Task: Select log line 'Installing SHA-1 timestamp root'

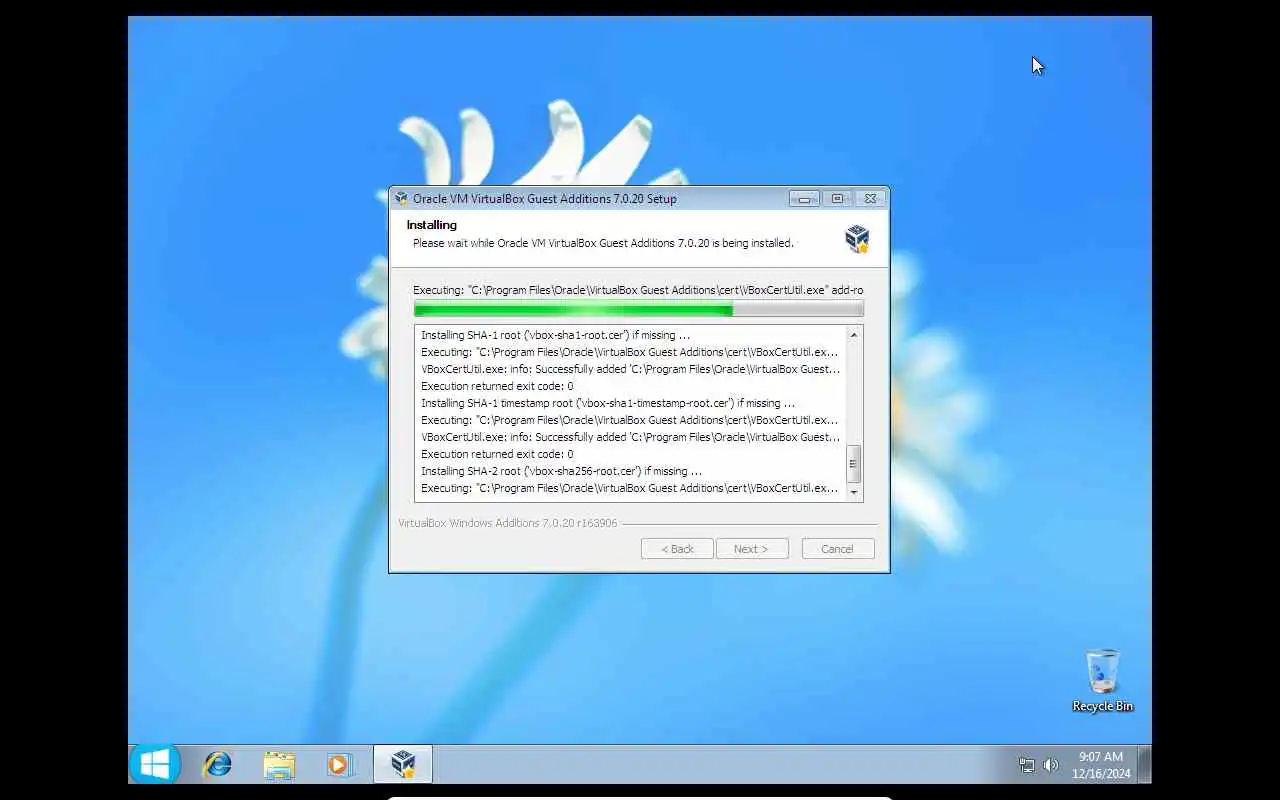Action: pos(607,403)
